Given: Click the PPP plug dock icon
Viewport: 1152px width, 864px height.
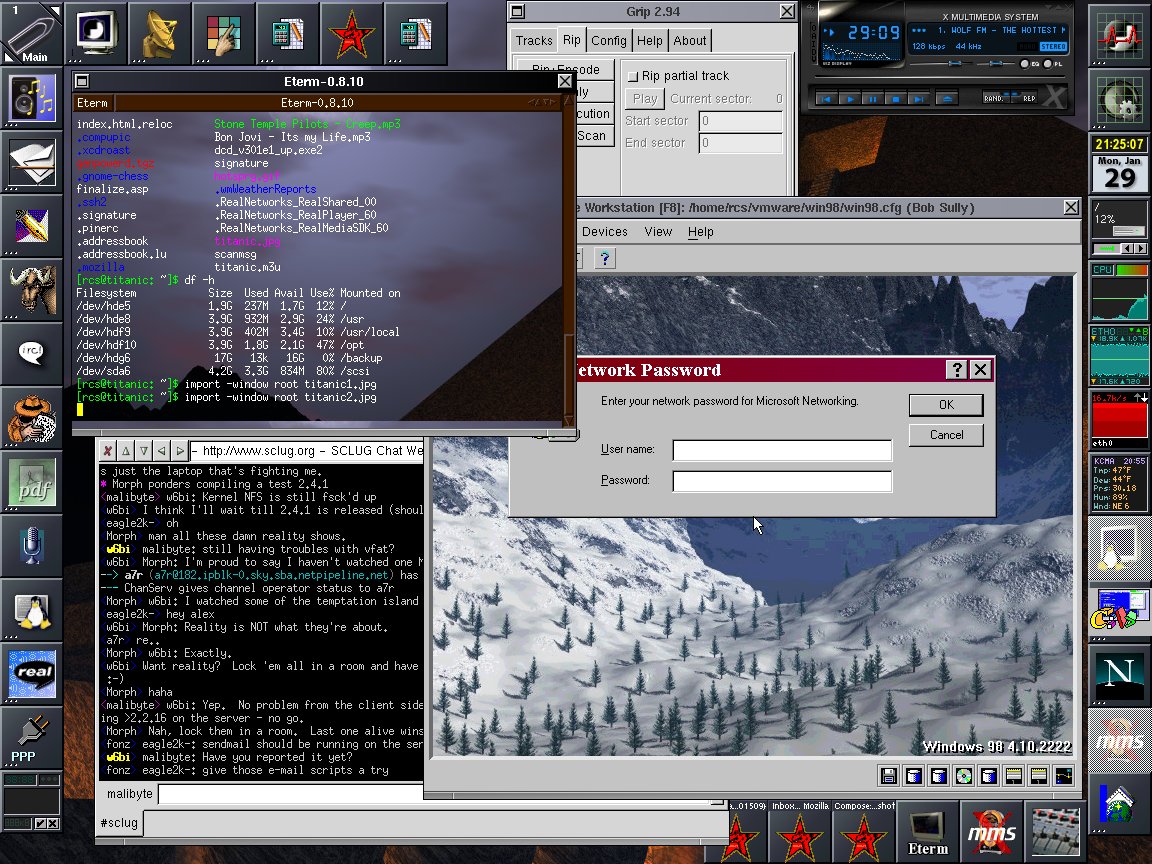Looking at the screenshot, I should click(x=32, y=738).
